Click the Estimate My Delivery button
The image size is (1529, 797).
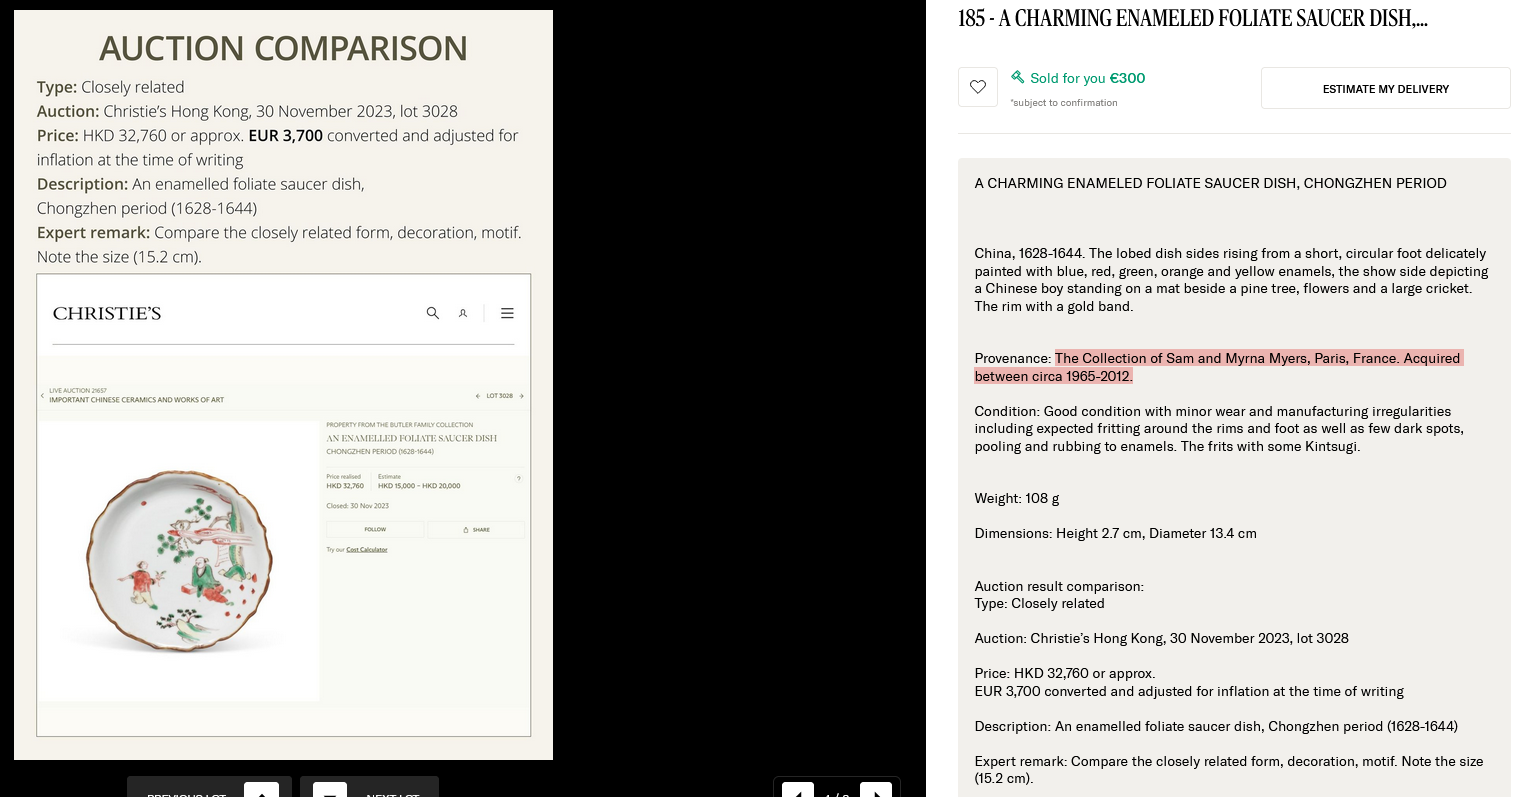coord(1385,88)
